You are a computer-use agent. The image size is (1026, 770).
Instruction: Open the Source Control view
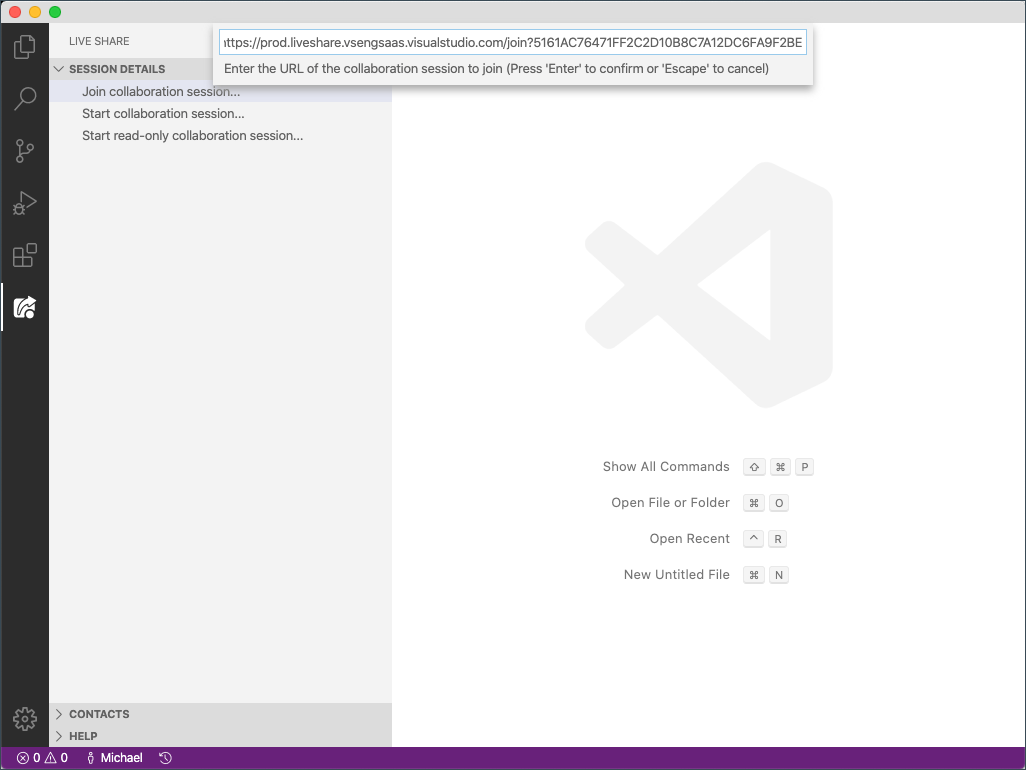[x=25, y=151]
